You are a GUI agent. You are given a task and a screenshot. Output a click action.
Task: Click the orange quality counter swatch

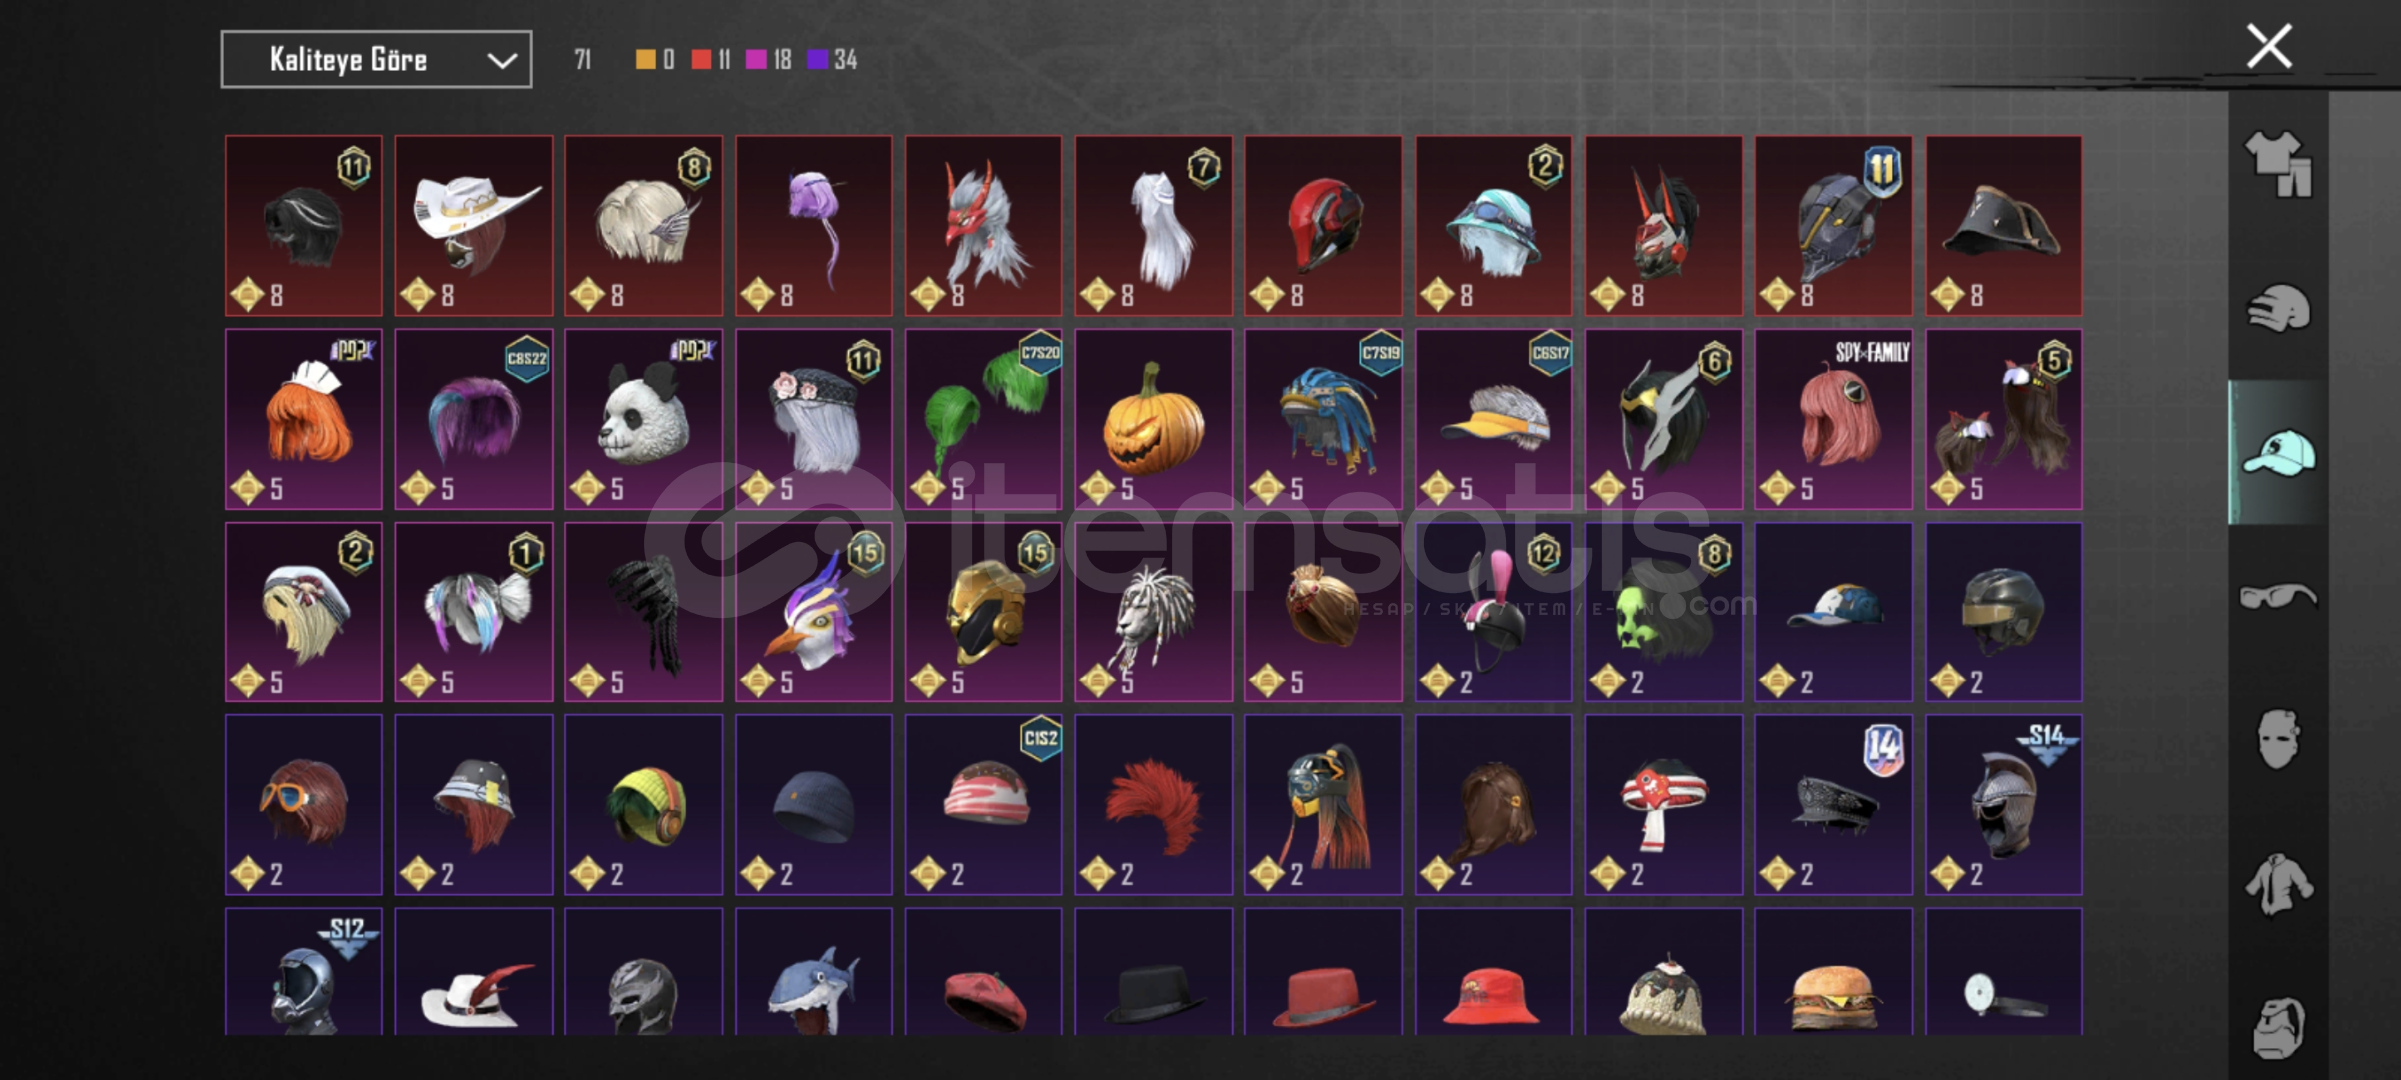pyautogui.click(x=645, y=60)
